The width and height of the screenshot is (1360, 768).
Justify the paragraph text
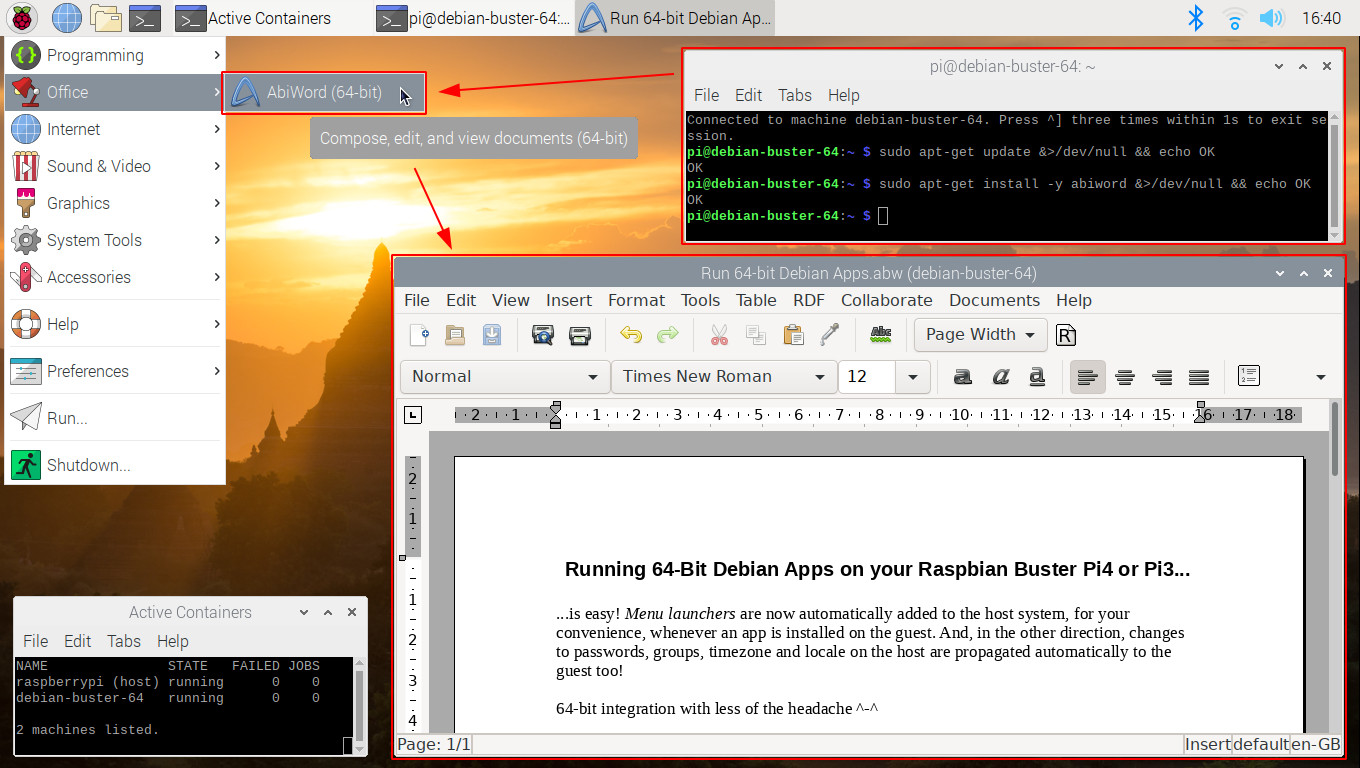coord(1199,377)
